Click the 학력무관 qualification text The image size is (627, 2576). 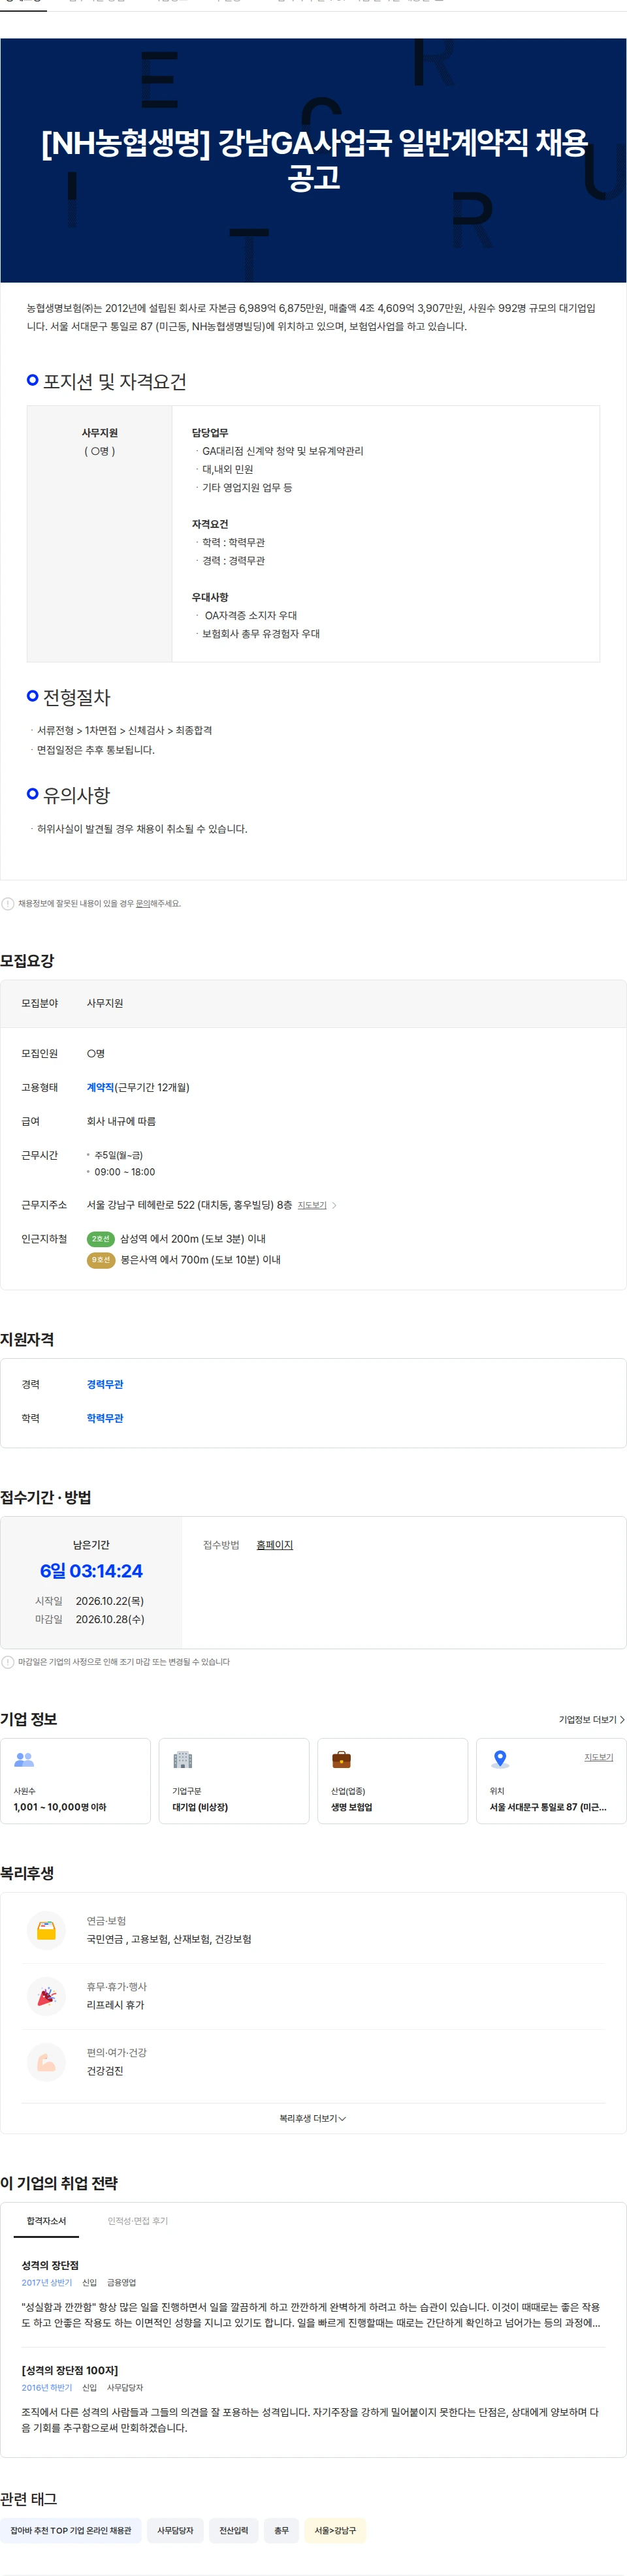pos(105,1418)
